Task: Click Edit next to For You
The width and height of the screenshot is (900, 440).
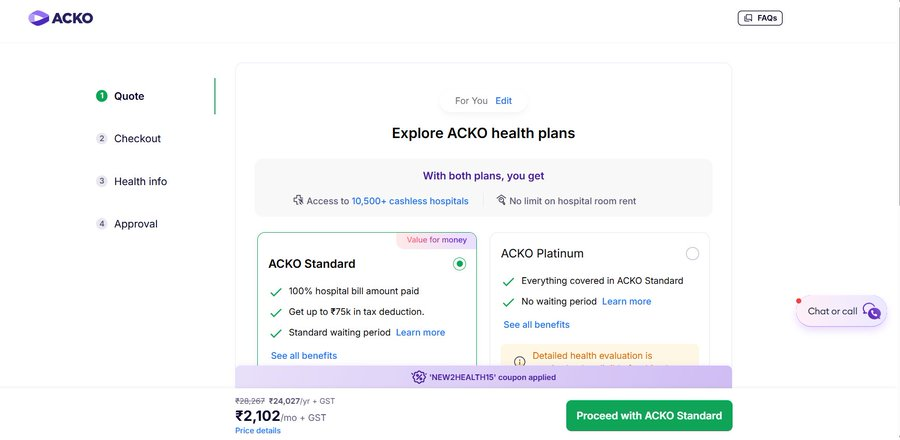Action: [x=503, y=100]
